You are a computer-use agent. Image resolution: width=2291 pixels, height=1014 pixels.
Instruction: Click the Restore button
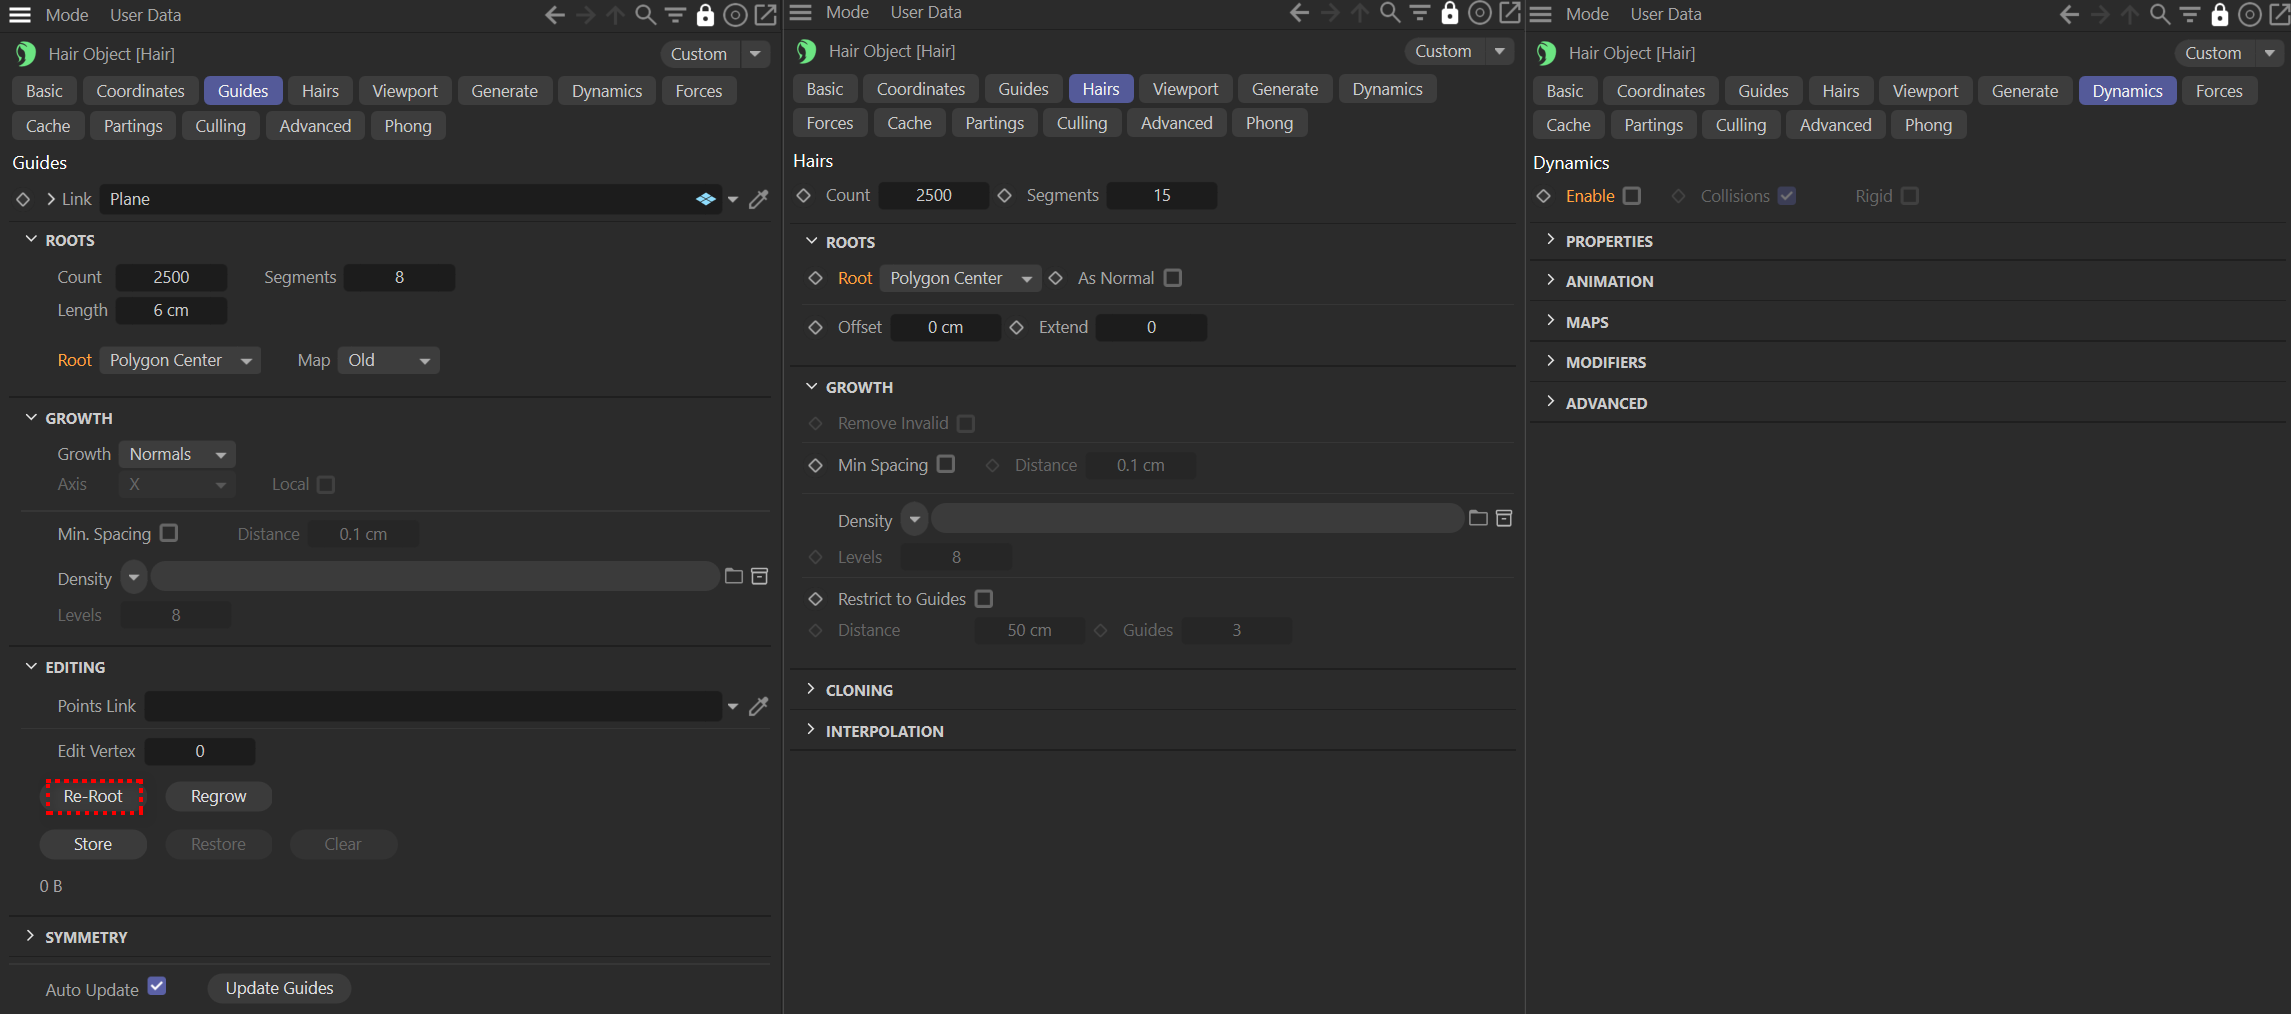(218, 844)
